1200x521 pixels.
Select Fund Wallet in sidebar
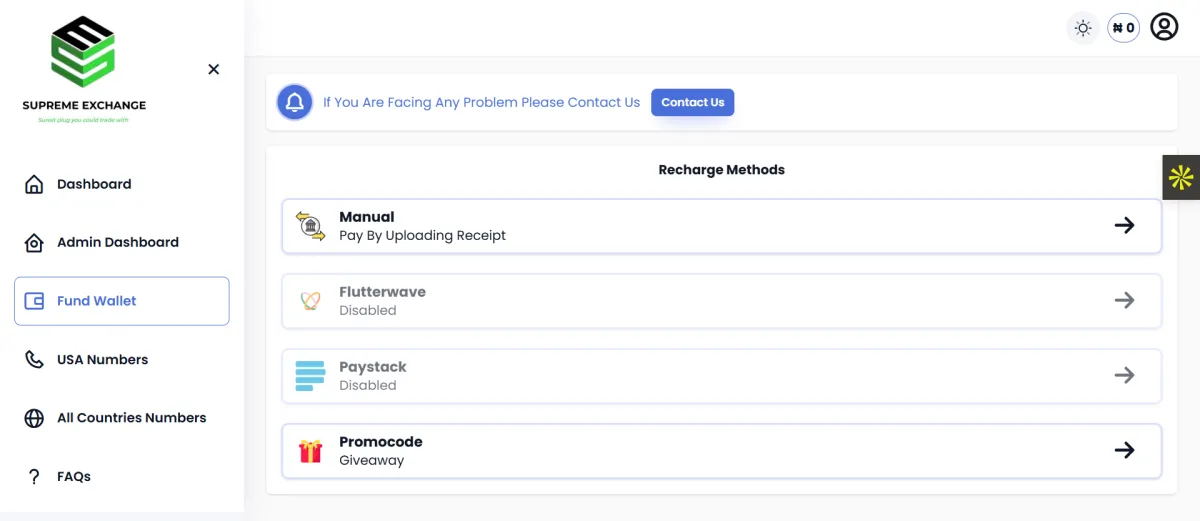coord(122,301)
